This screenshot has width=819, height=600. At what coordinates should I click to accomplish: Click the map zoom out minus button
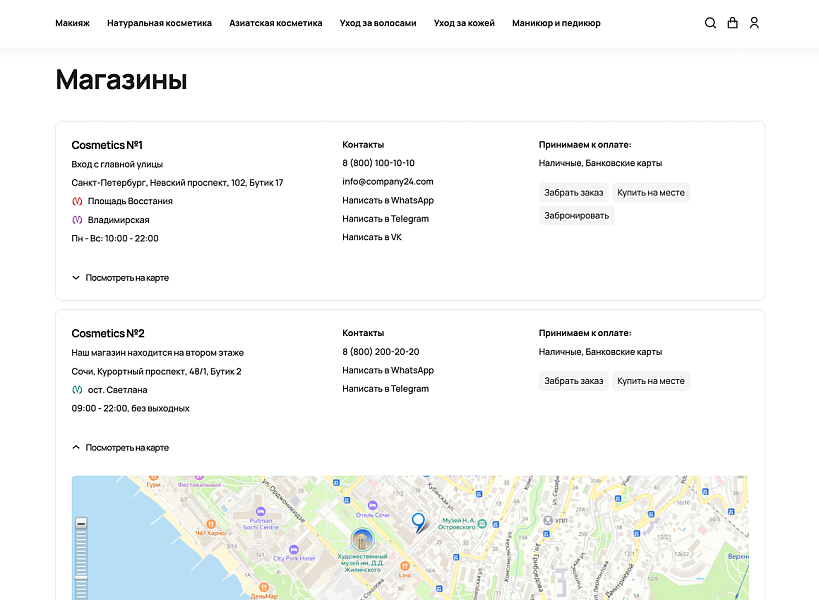coord(81,523)
